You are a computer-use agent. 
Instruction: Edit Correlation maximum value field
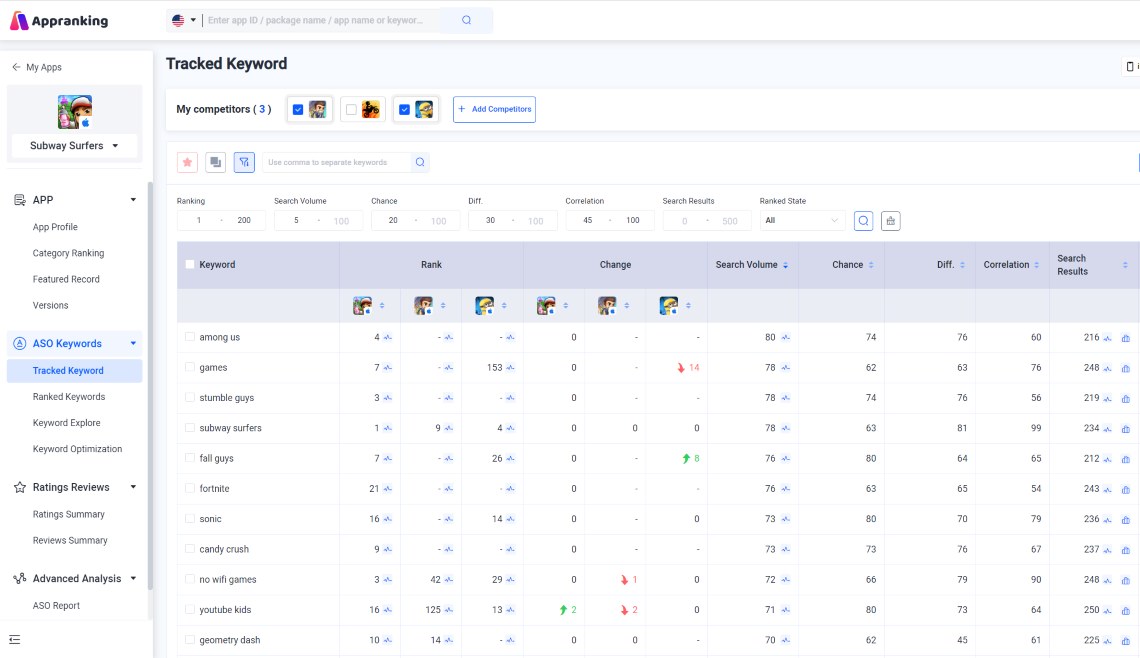633,220
